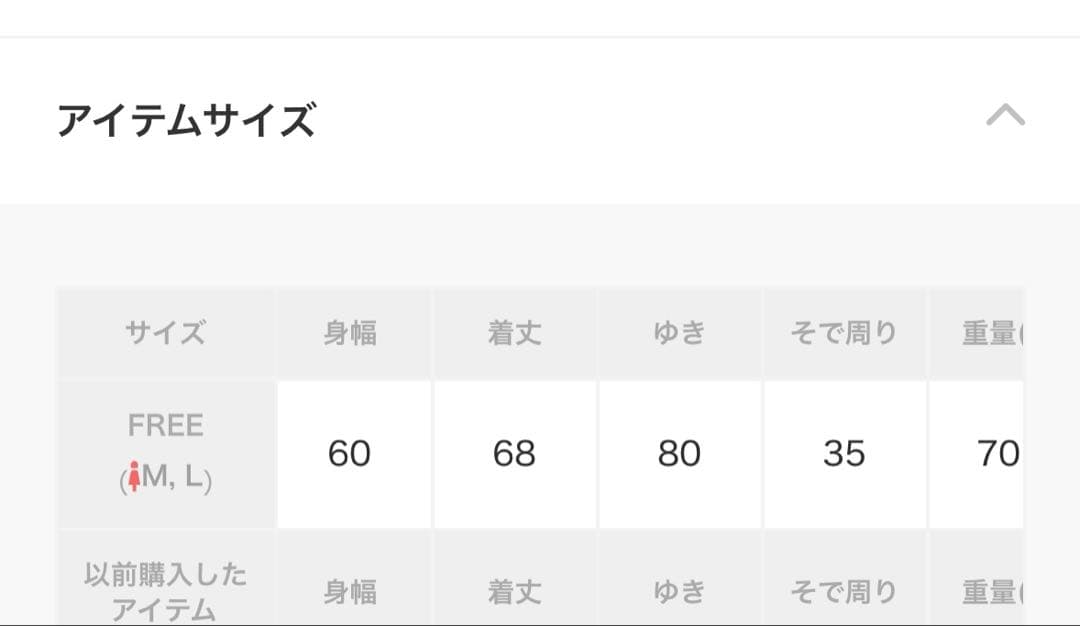Click the 以前購入したアイテム row label
The image size is (1080, 626).
coord(166,591)
